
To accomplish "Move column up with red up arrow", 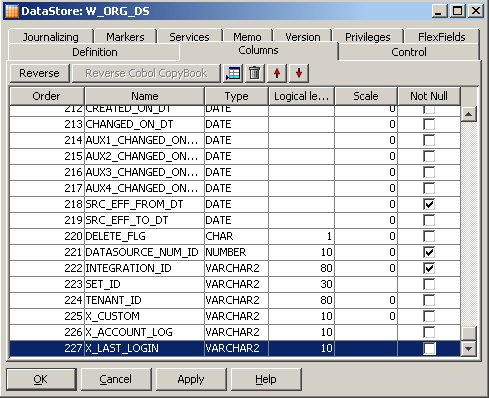I will [x=277, y=73].
